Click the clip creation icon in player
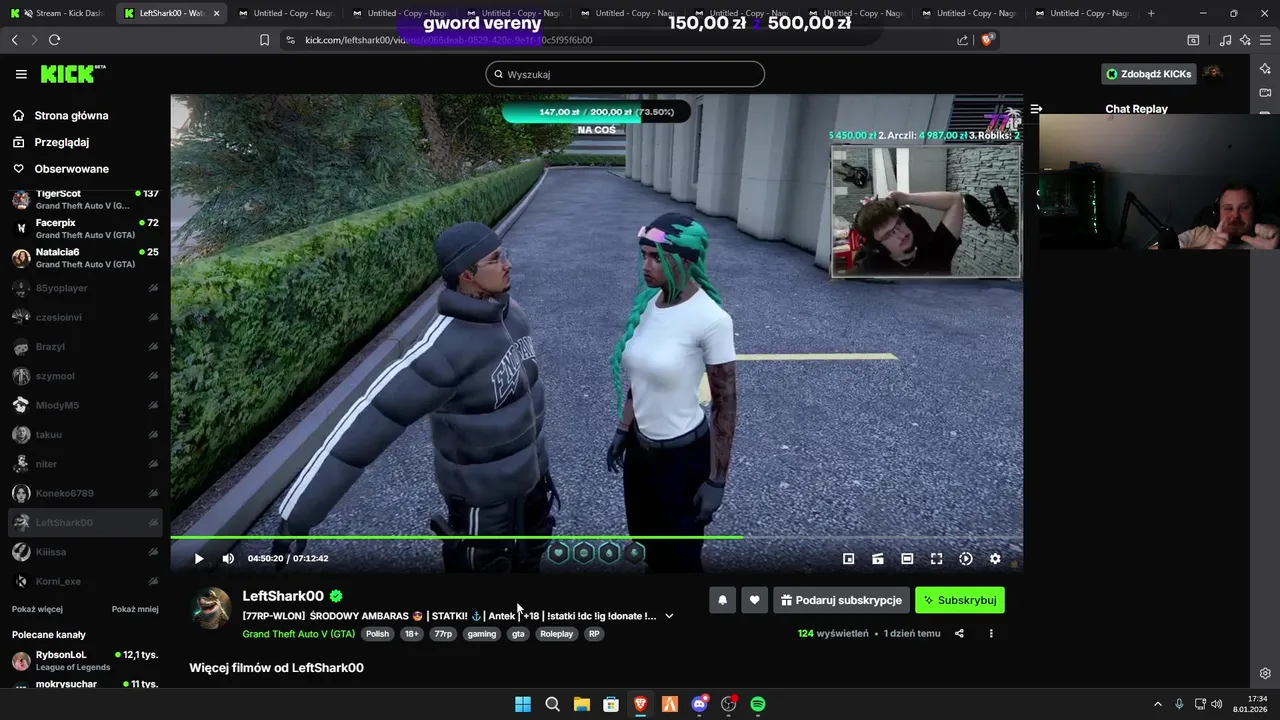1280x720 pixels. point(877,559)
